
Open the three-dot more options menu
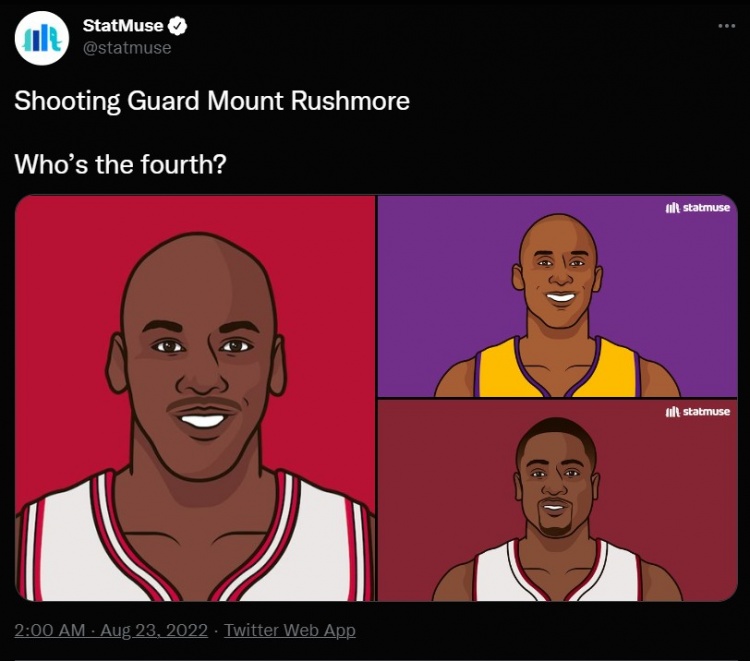coord(727,26)
